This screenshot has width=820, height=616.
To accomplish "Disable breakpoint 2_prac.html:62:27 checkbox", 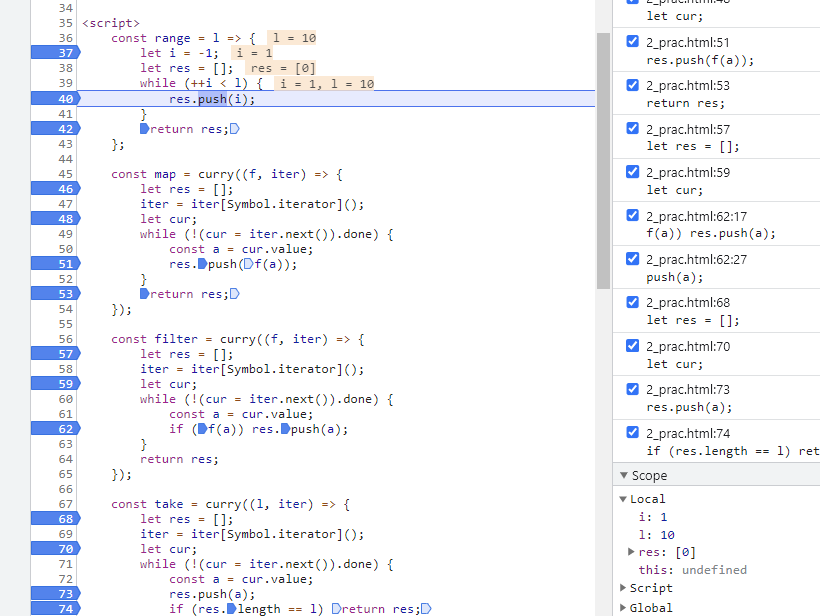I will click(632, 258).
